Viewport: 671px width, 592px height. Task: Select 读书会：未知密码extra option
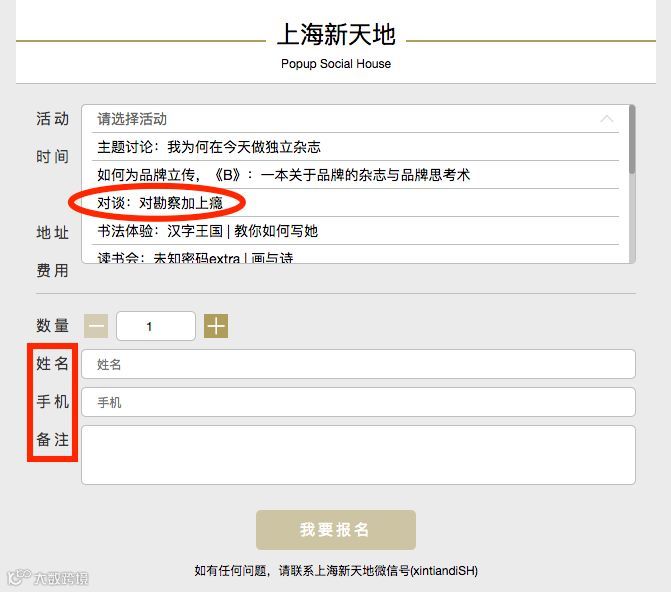point(355,256)
